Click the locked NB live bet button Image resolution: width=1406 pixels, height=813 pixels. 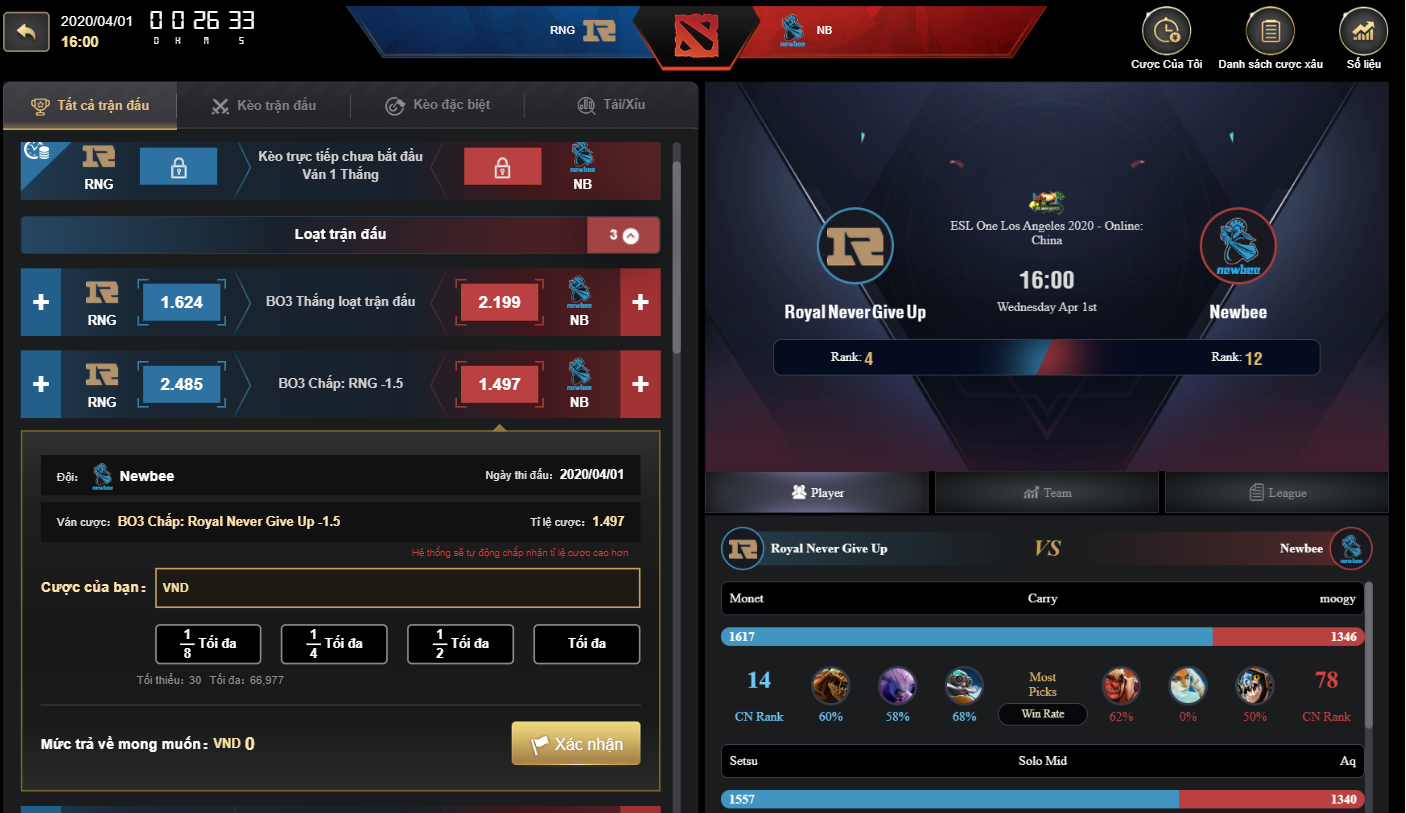coord(503,167)
